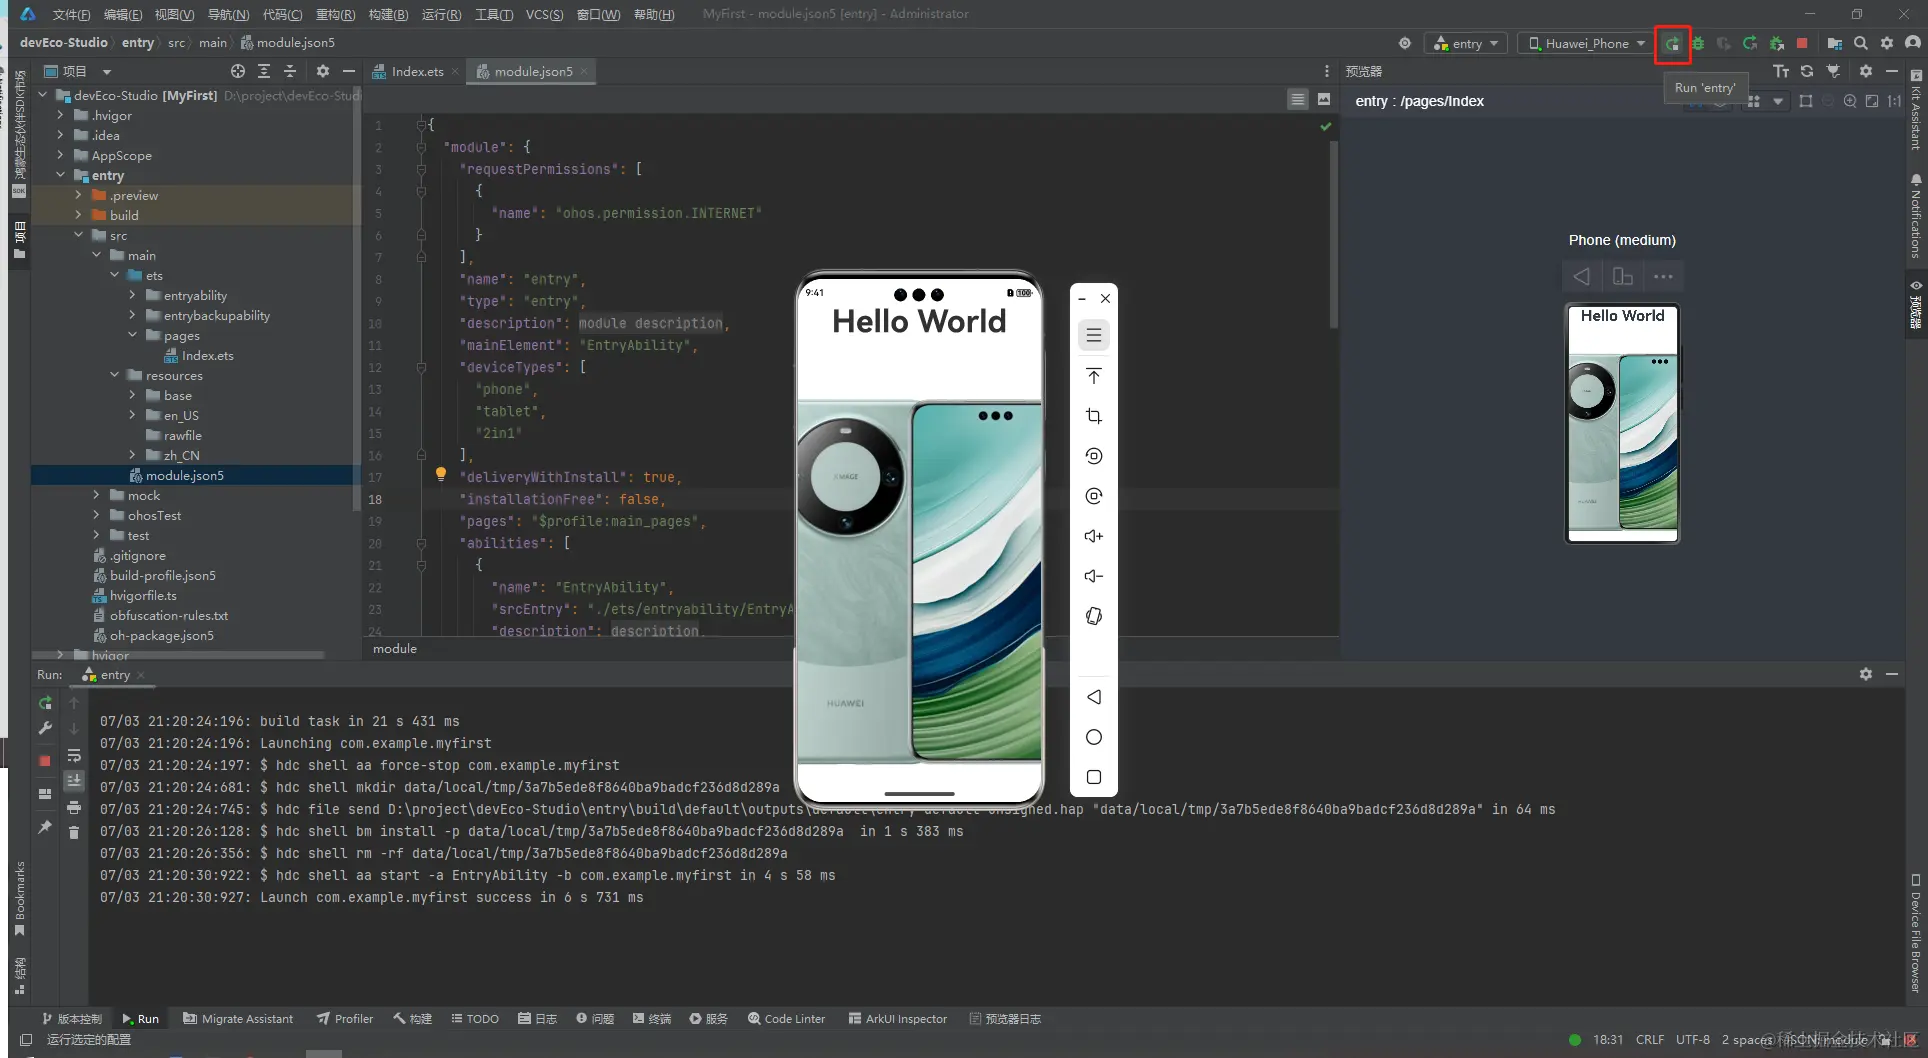The image size is (1928, 1058).
Task: Open IDE settings gear in main toolbar
Action: coord(1887,44)
